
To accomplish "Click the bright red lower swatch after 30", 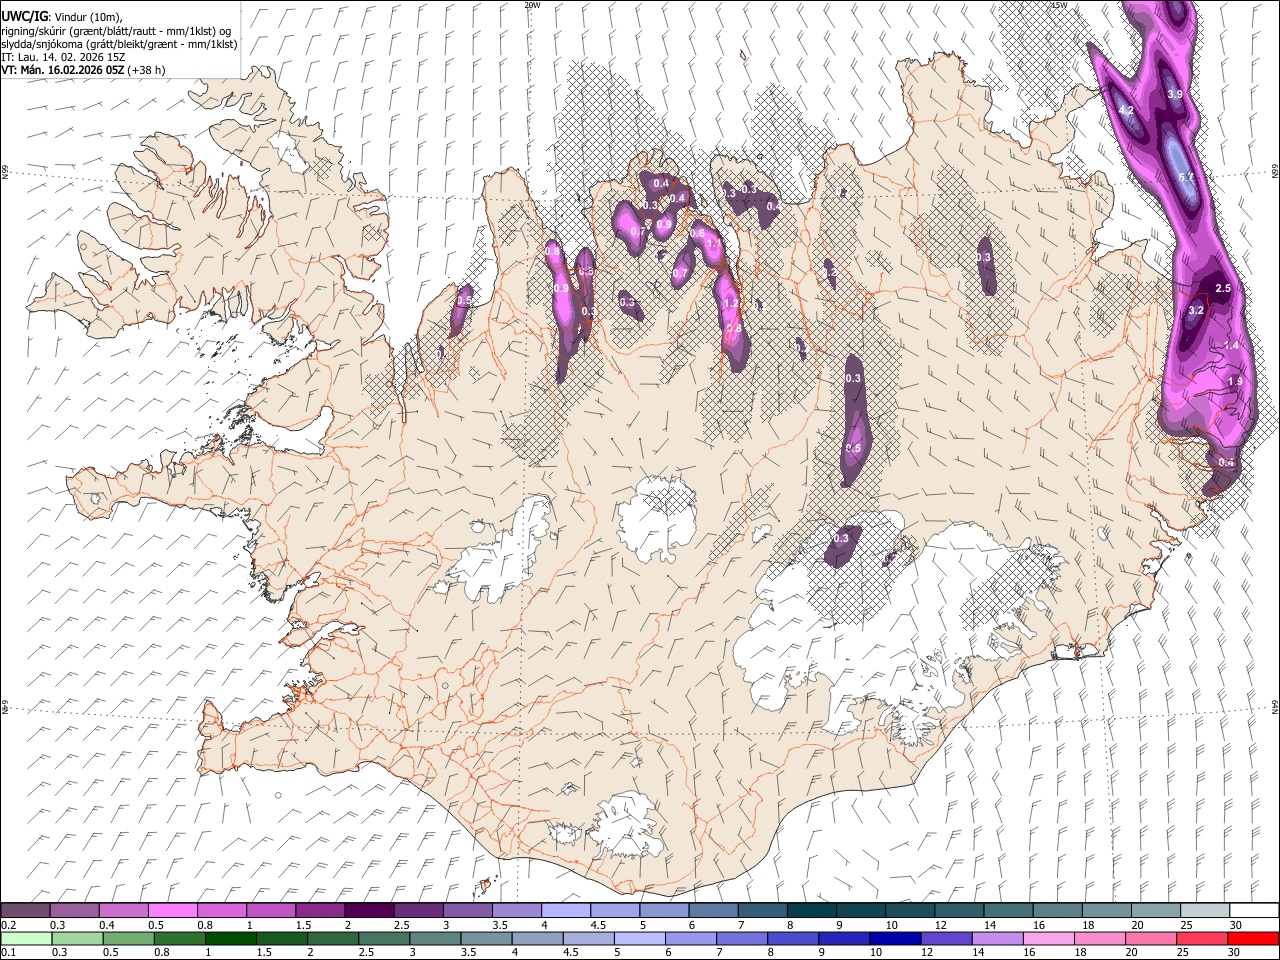I will 1252,938.
